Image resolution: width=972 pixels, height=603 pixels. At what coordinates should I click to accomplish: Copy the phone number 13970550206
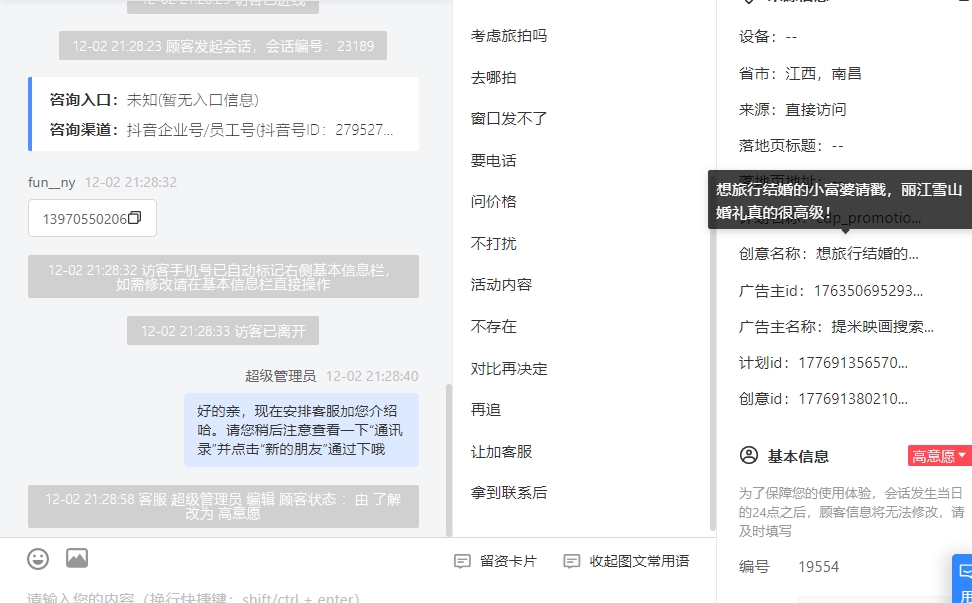pos(135,218)
